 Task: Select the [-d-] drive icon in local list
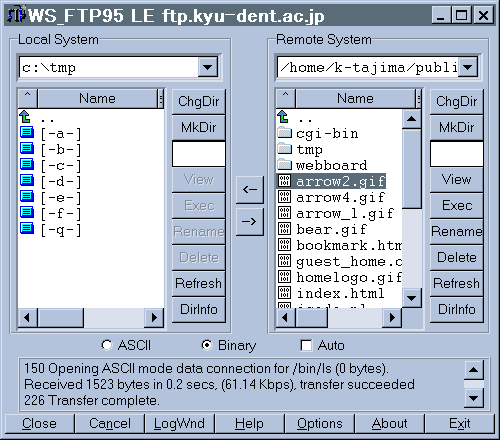[x=27, y=180]
